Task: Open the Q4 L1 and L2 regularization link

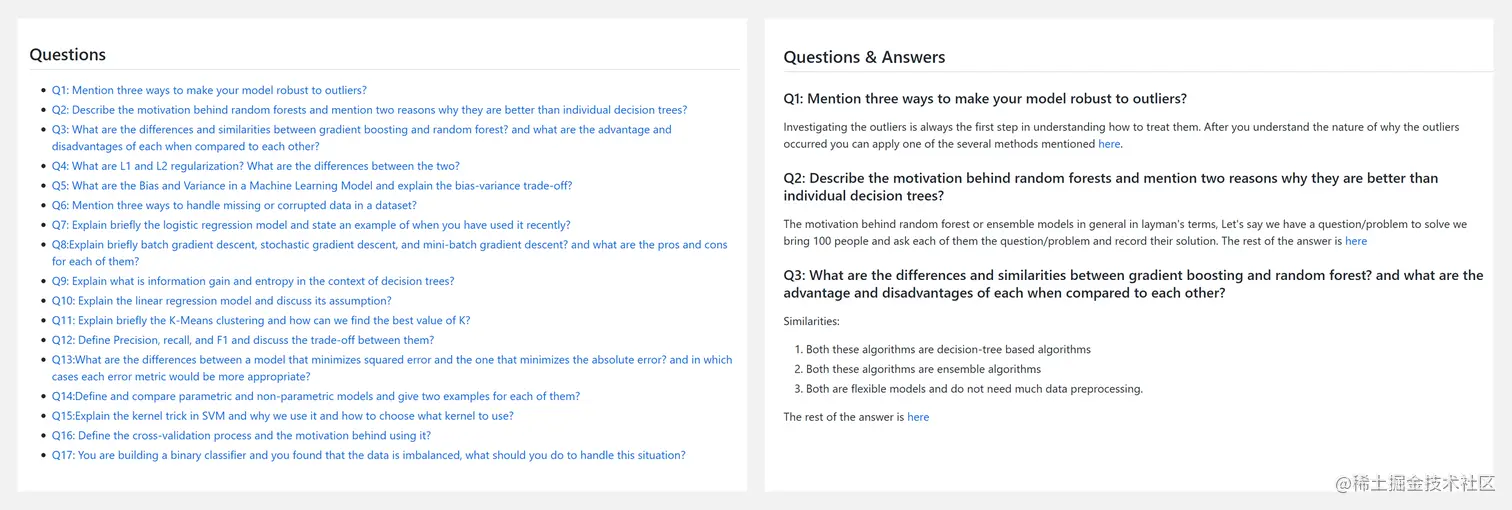Action: 256,166
